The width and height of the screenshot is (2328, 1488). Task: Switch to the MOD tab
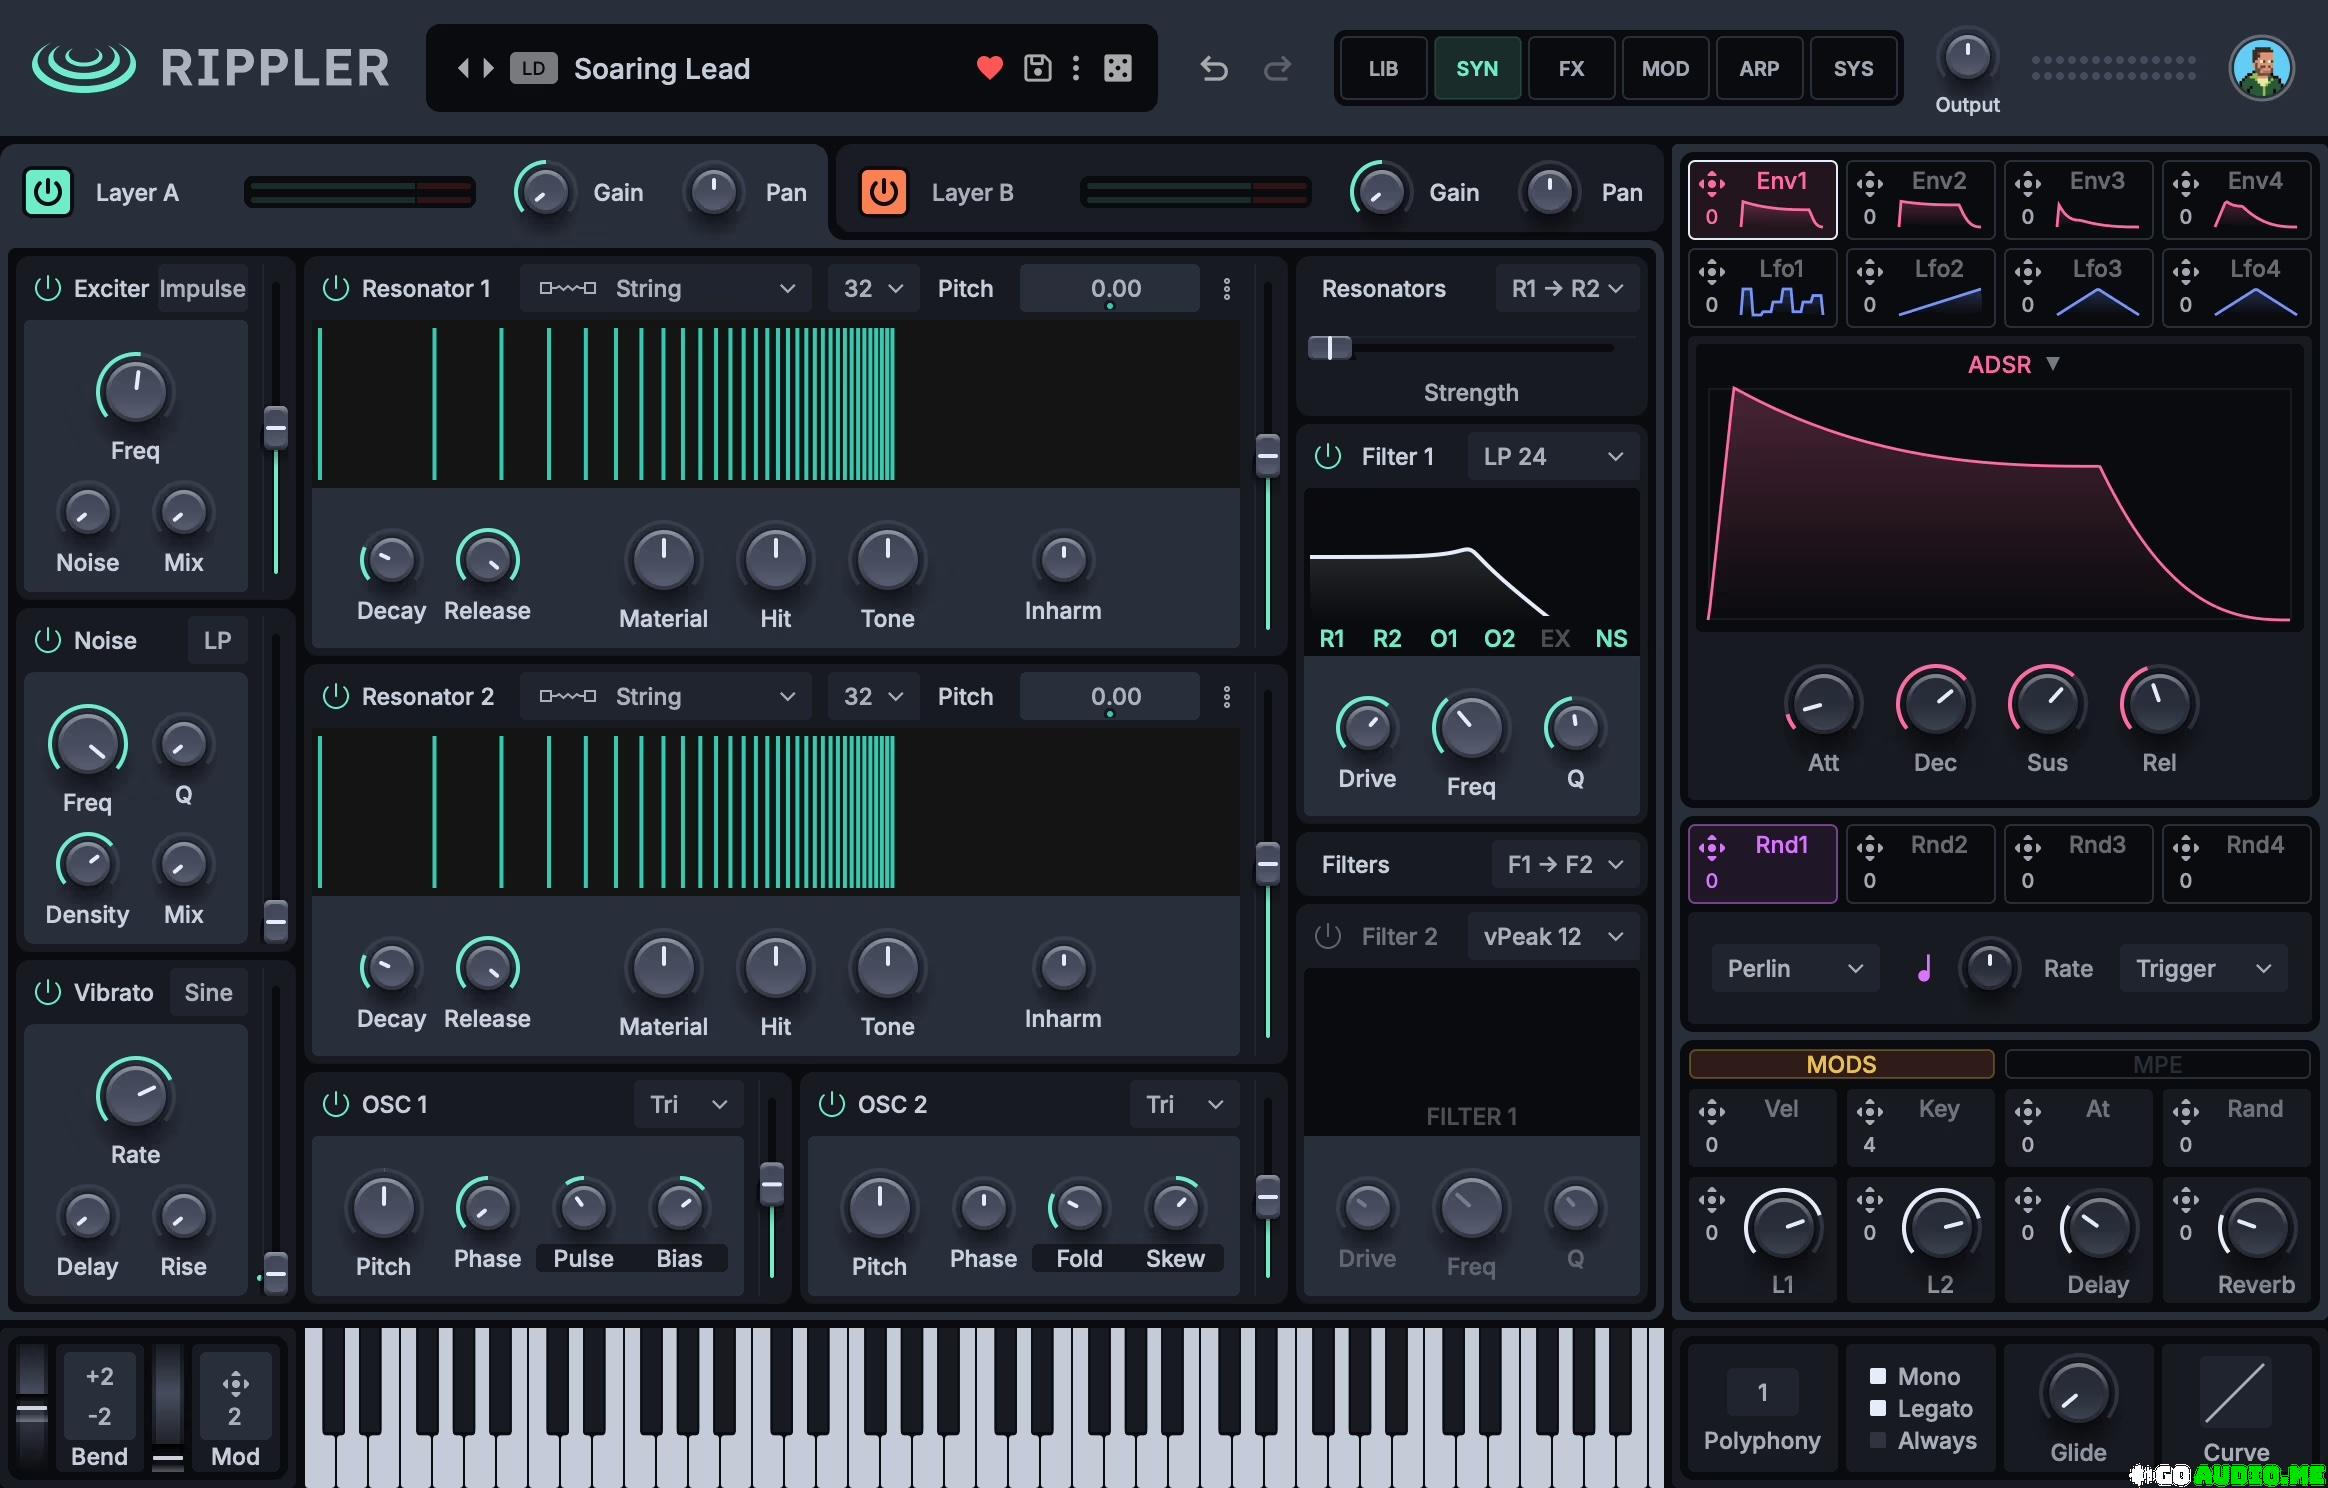pyautogui.click(x=1665, y=68)
